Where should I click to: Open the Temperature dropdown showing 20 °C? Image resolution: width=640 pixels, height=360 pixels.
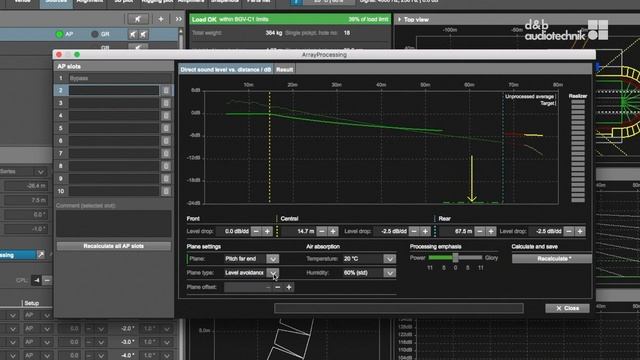[389, 259]
